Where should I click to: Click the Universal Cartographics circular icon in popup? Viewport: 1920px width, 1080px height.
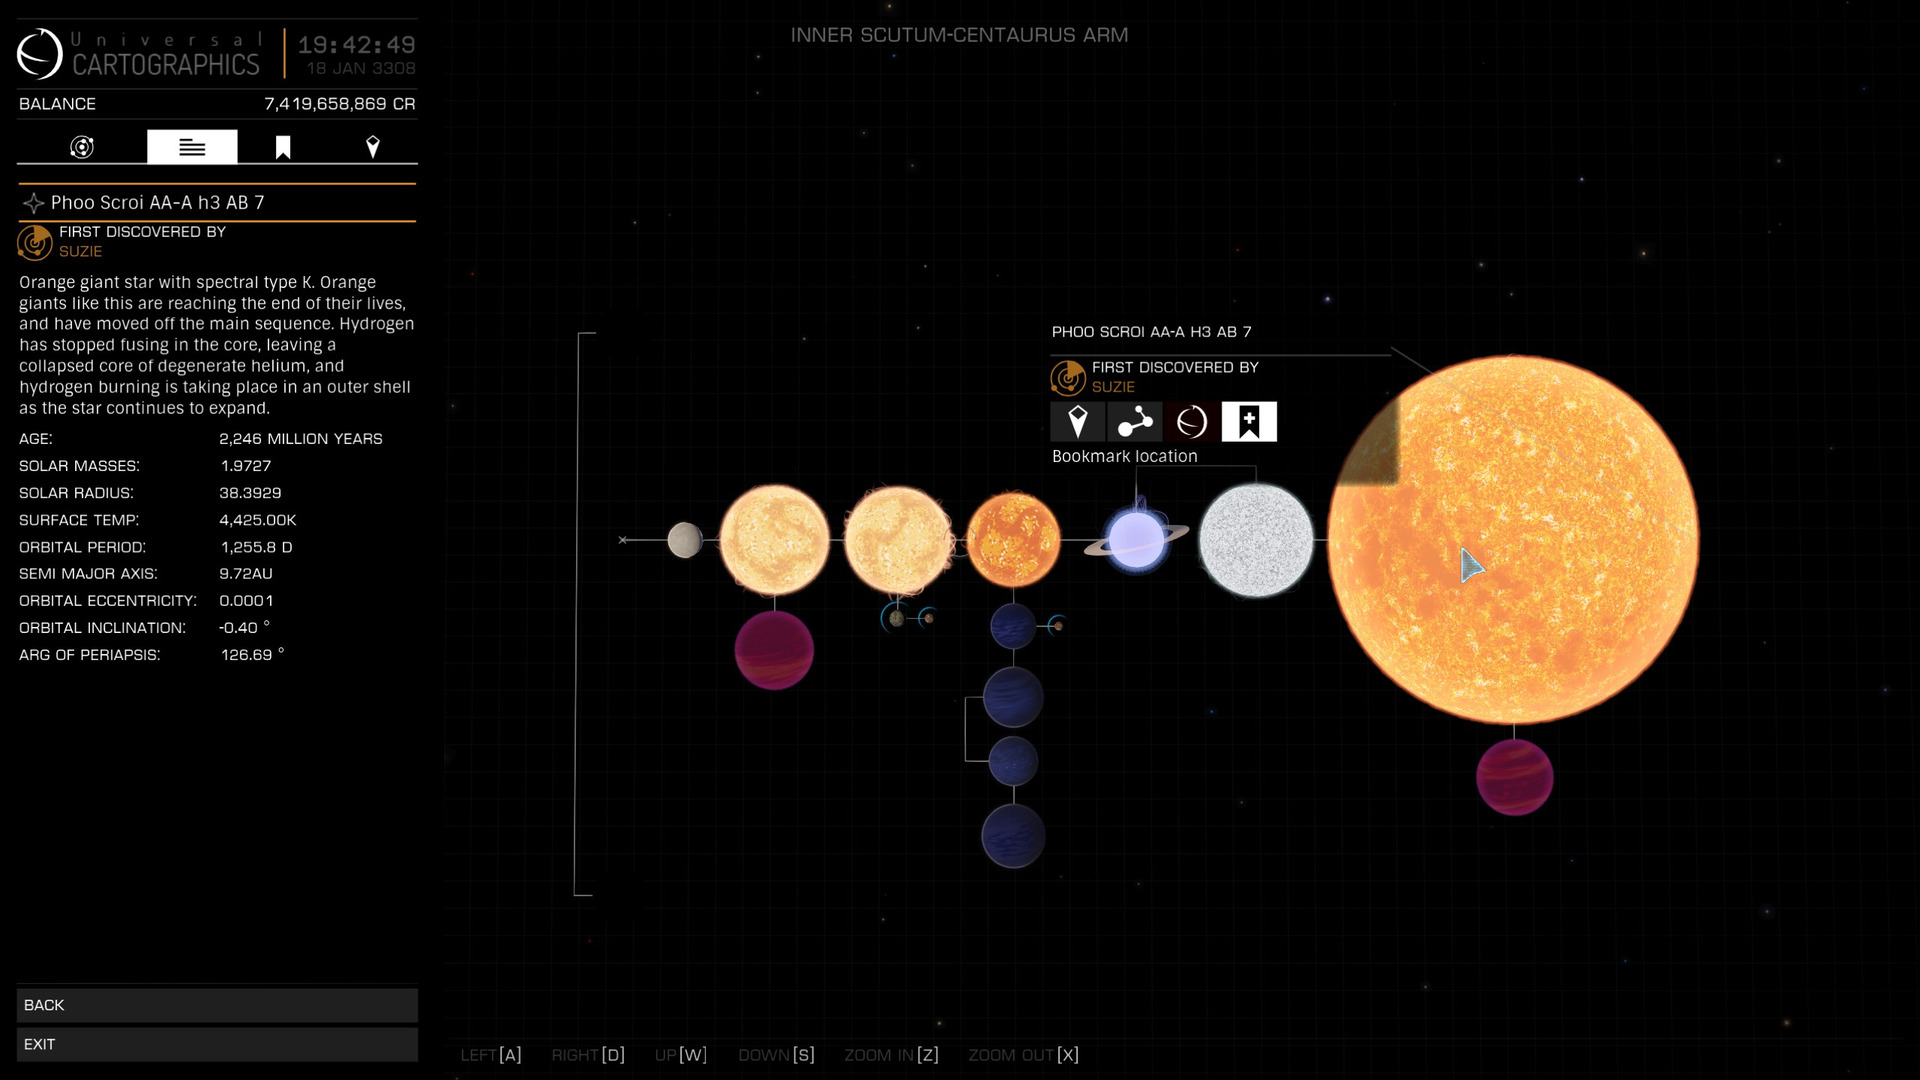pyautogui.click(x=1191, y=422)
